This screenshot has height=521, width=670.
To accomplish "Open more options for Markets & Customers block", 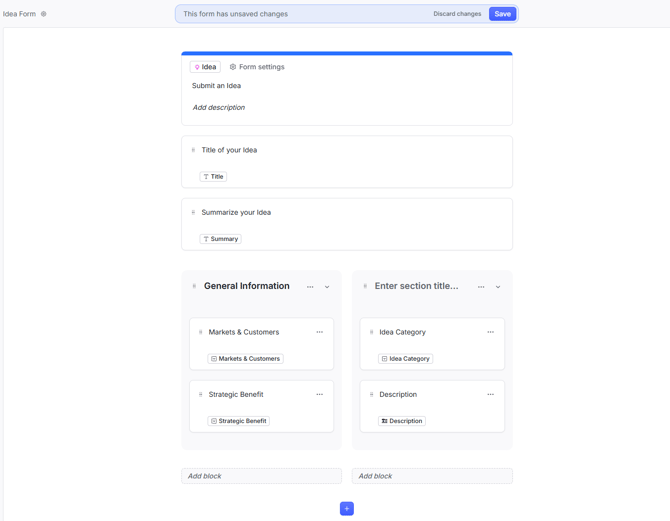I will 320,332.
